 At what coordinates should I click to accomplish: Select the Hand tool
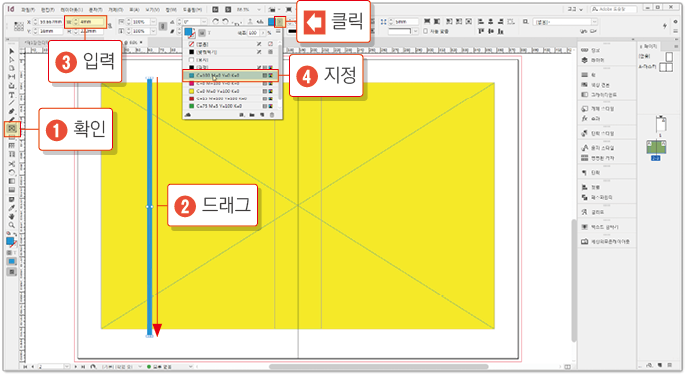tap(12, 216)
